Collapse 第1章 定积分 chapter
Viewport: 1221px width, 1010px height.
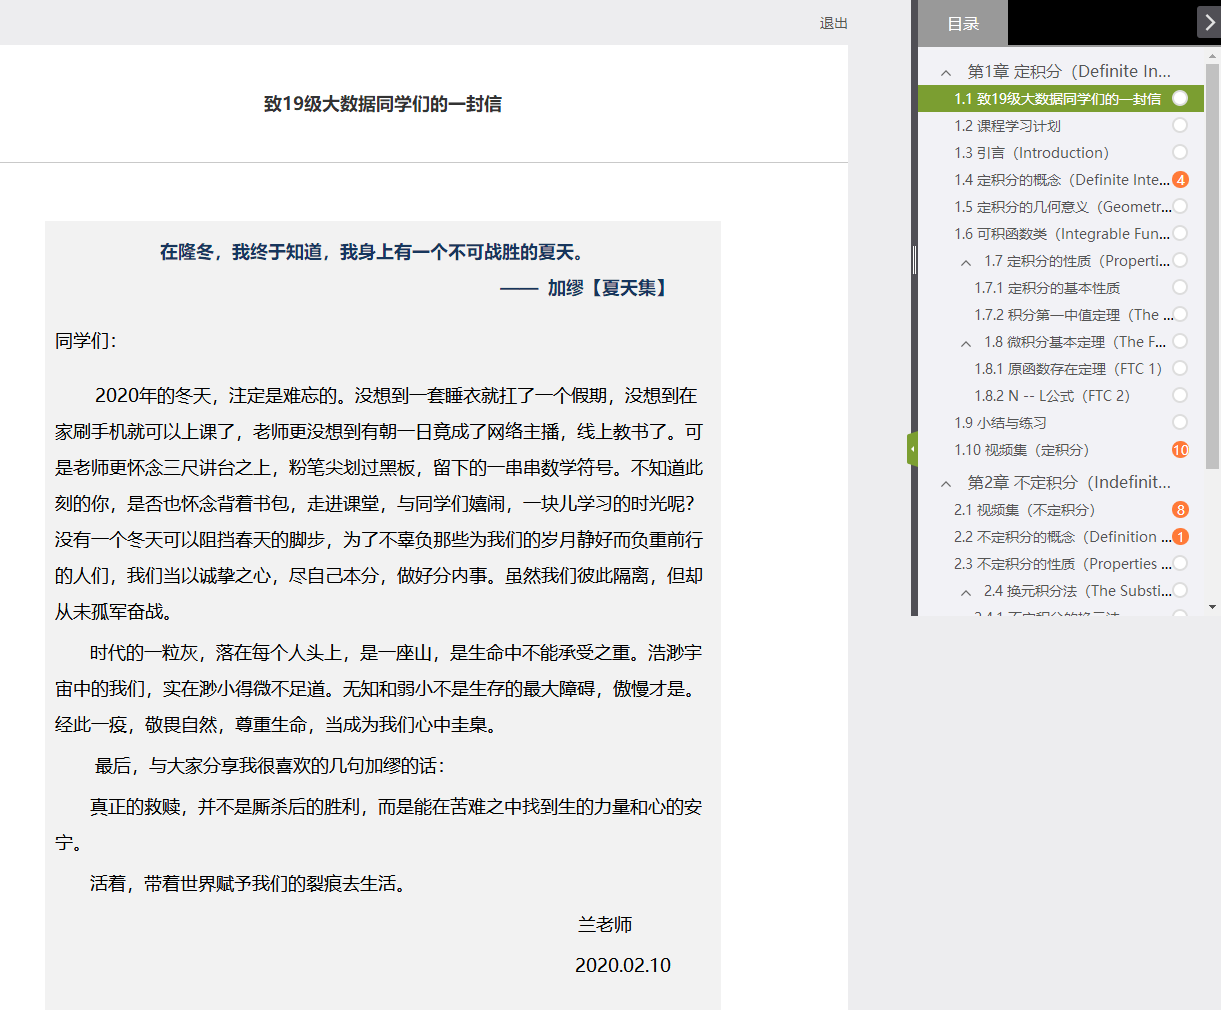point(946,72)
